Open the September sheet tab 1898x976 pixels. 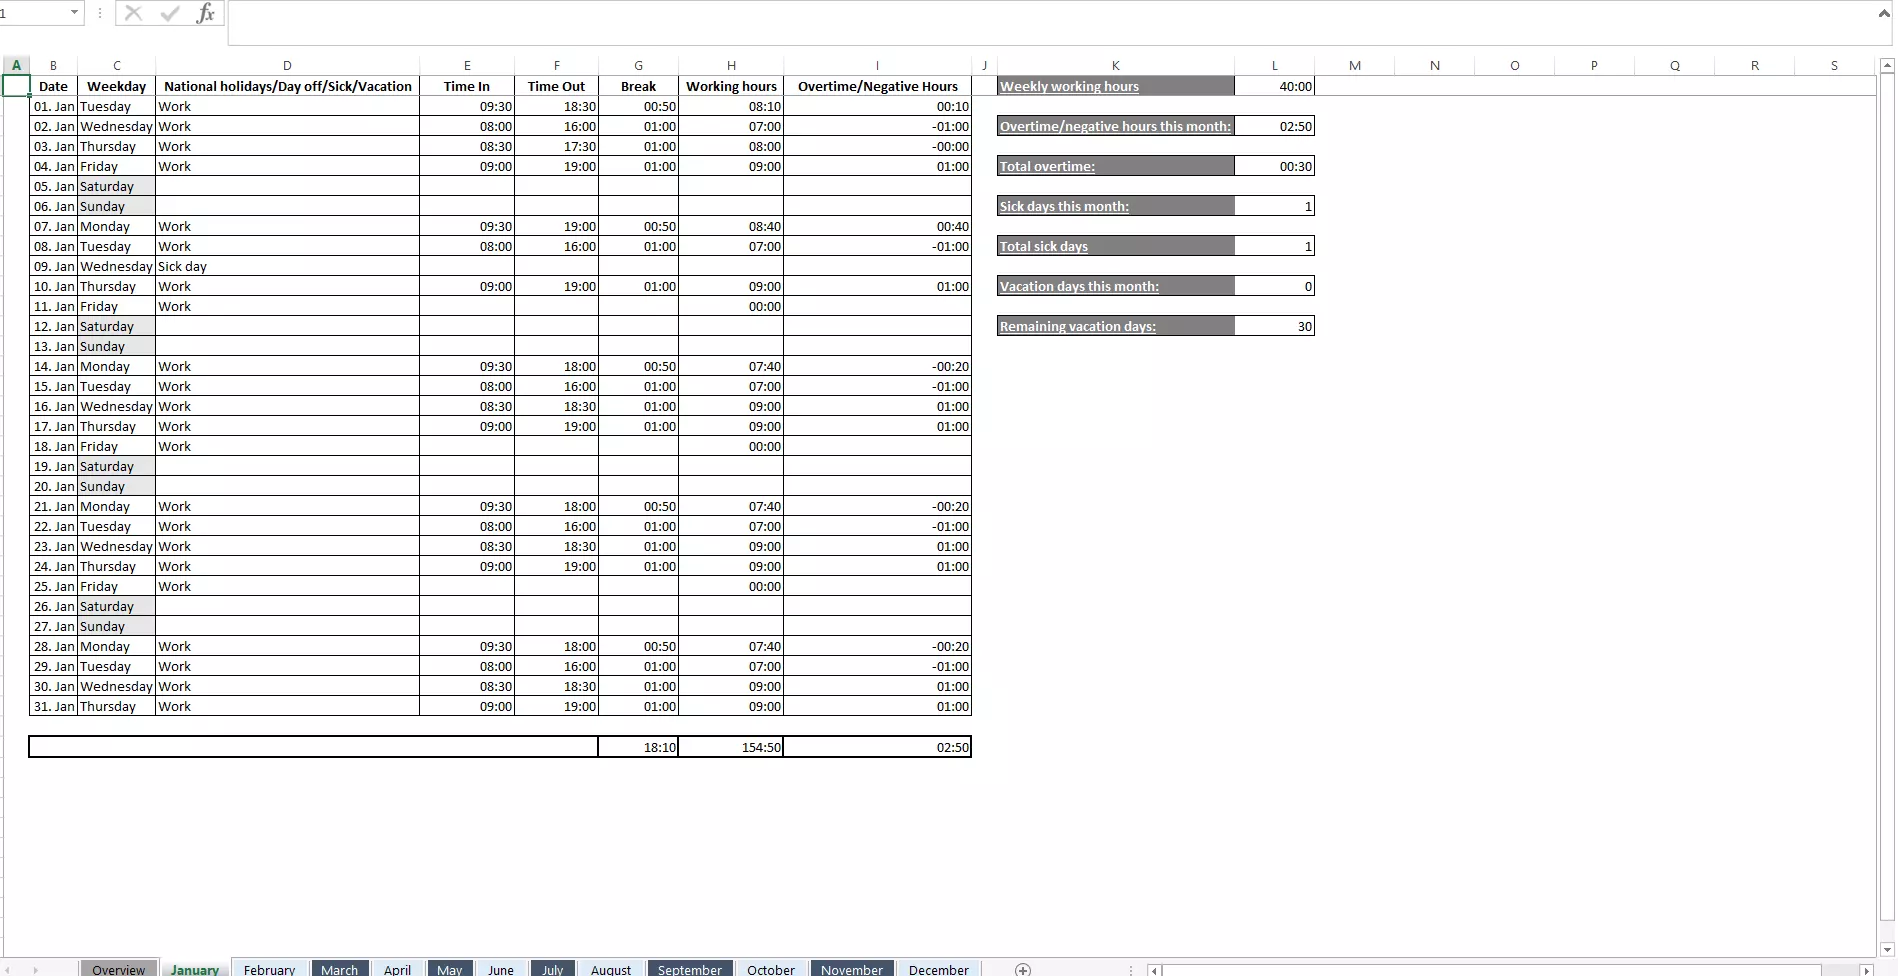tap(689, 969)
